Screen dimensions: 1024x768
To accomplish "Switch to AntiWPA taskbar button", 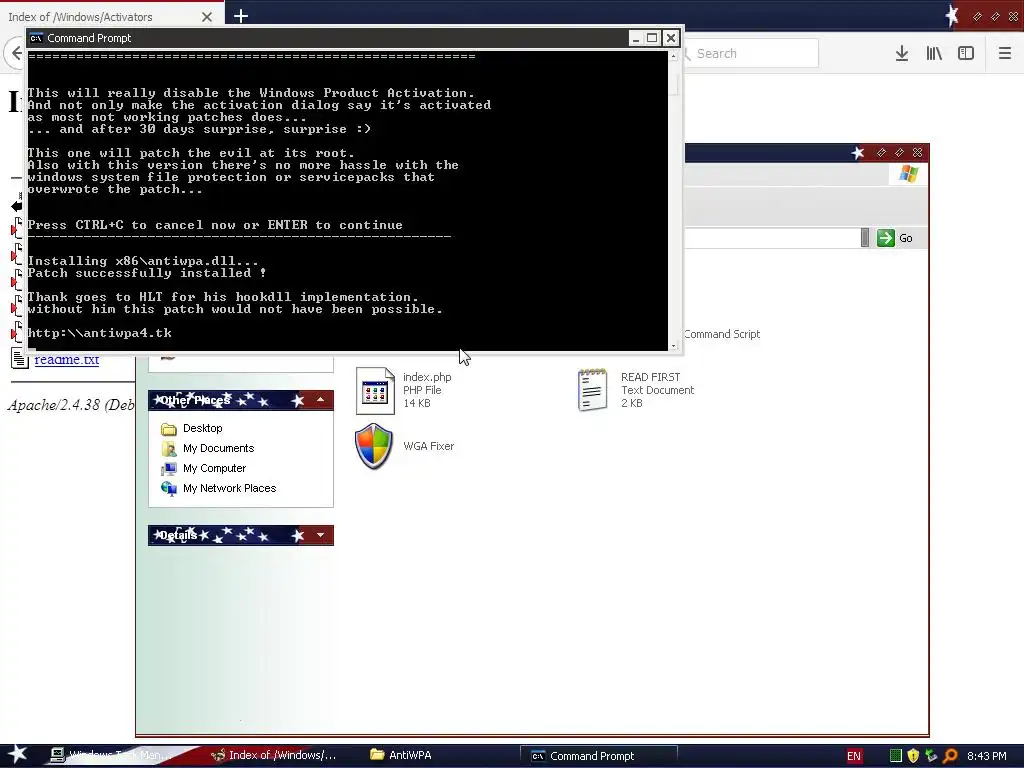I will click(x=402, y=756).
